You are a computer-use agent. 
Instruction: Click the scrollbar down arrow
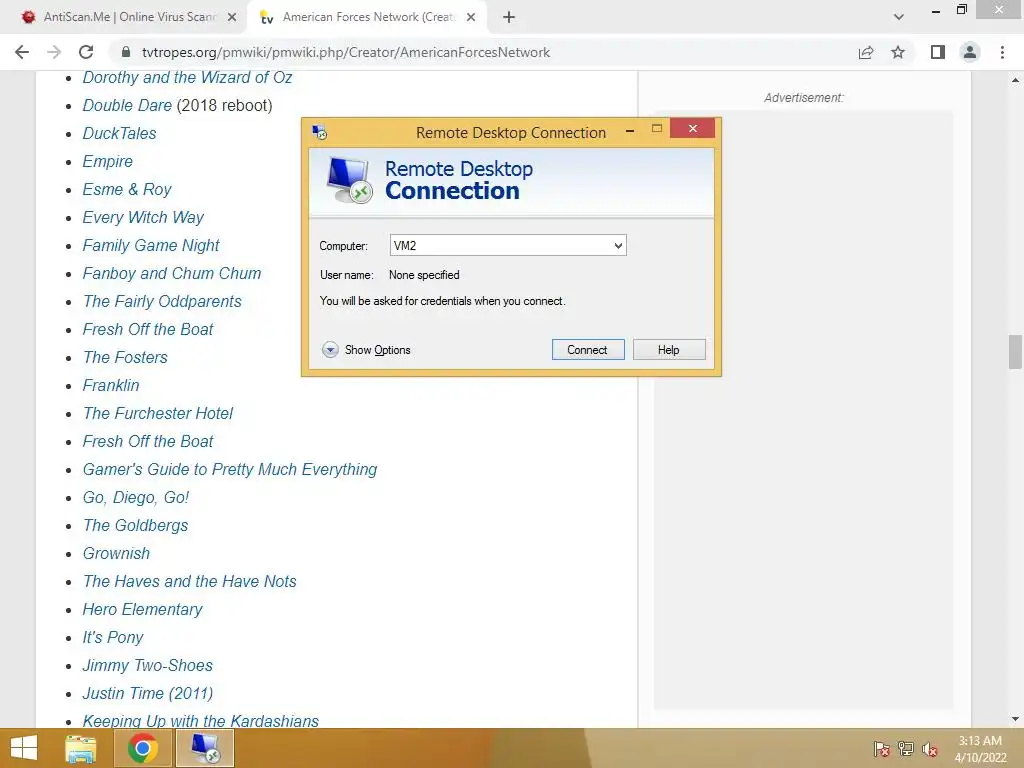(1015, 719)
